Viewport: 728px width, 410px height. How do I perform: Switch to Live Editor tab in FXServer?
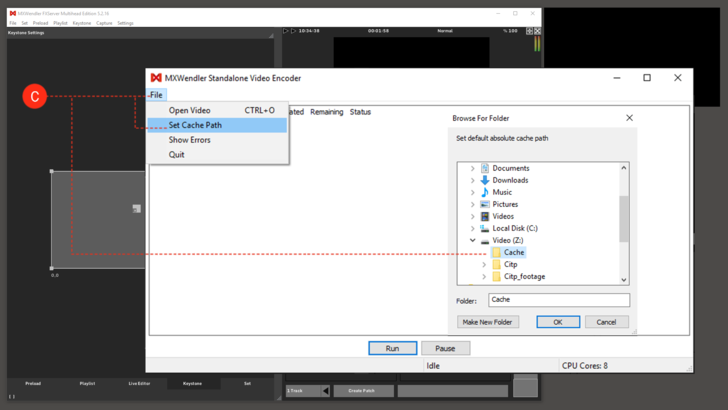pyautogui.click(x=139, y=384)
